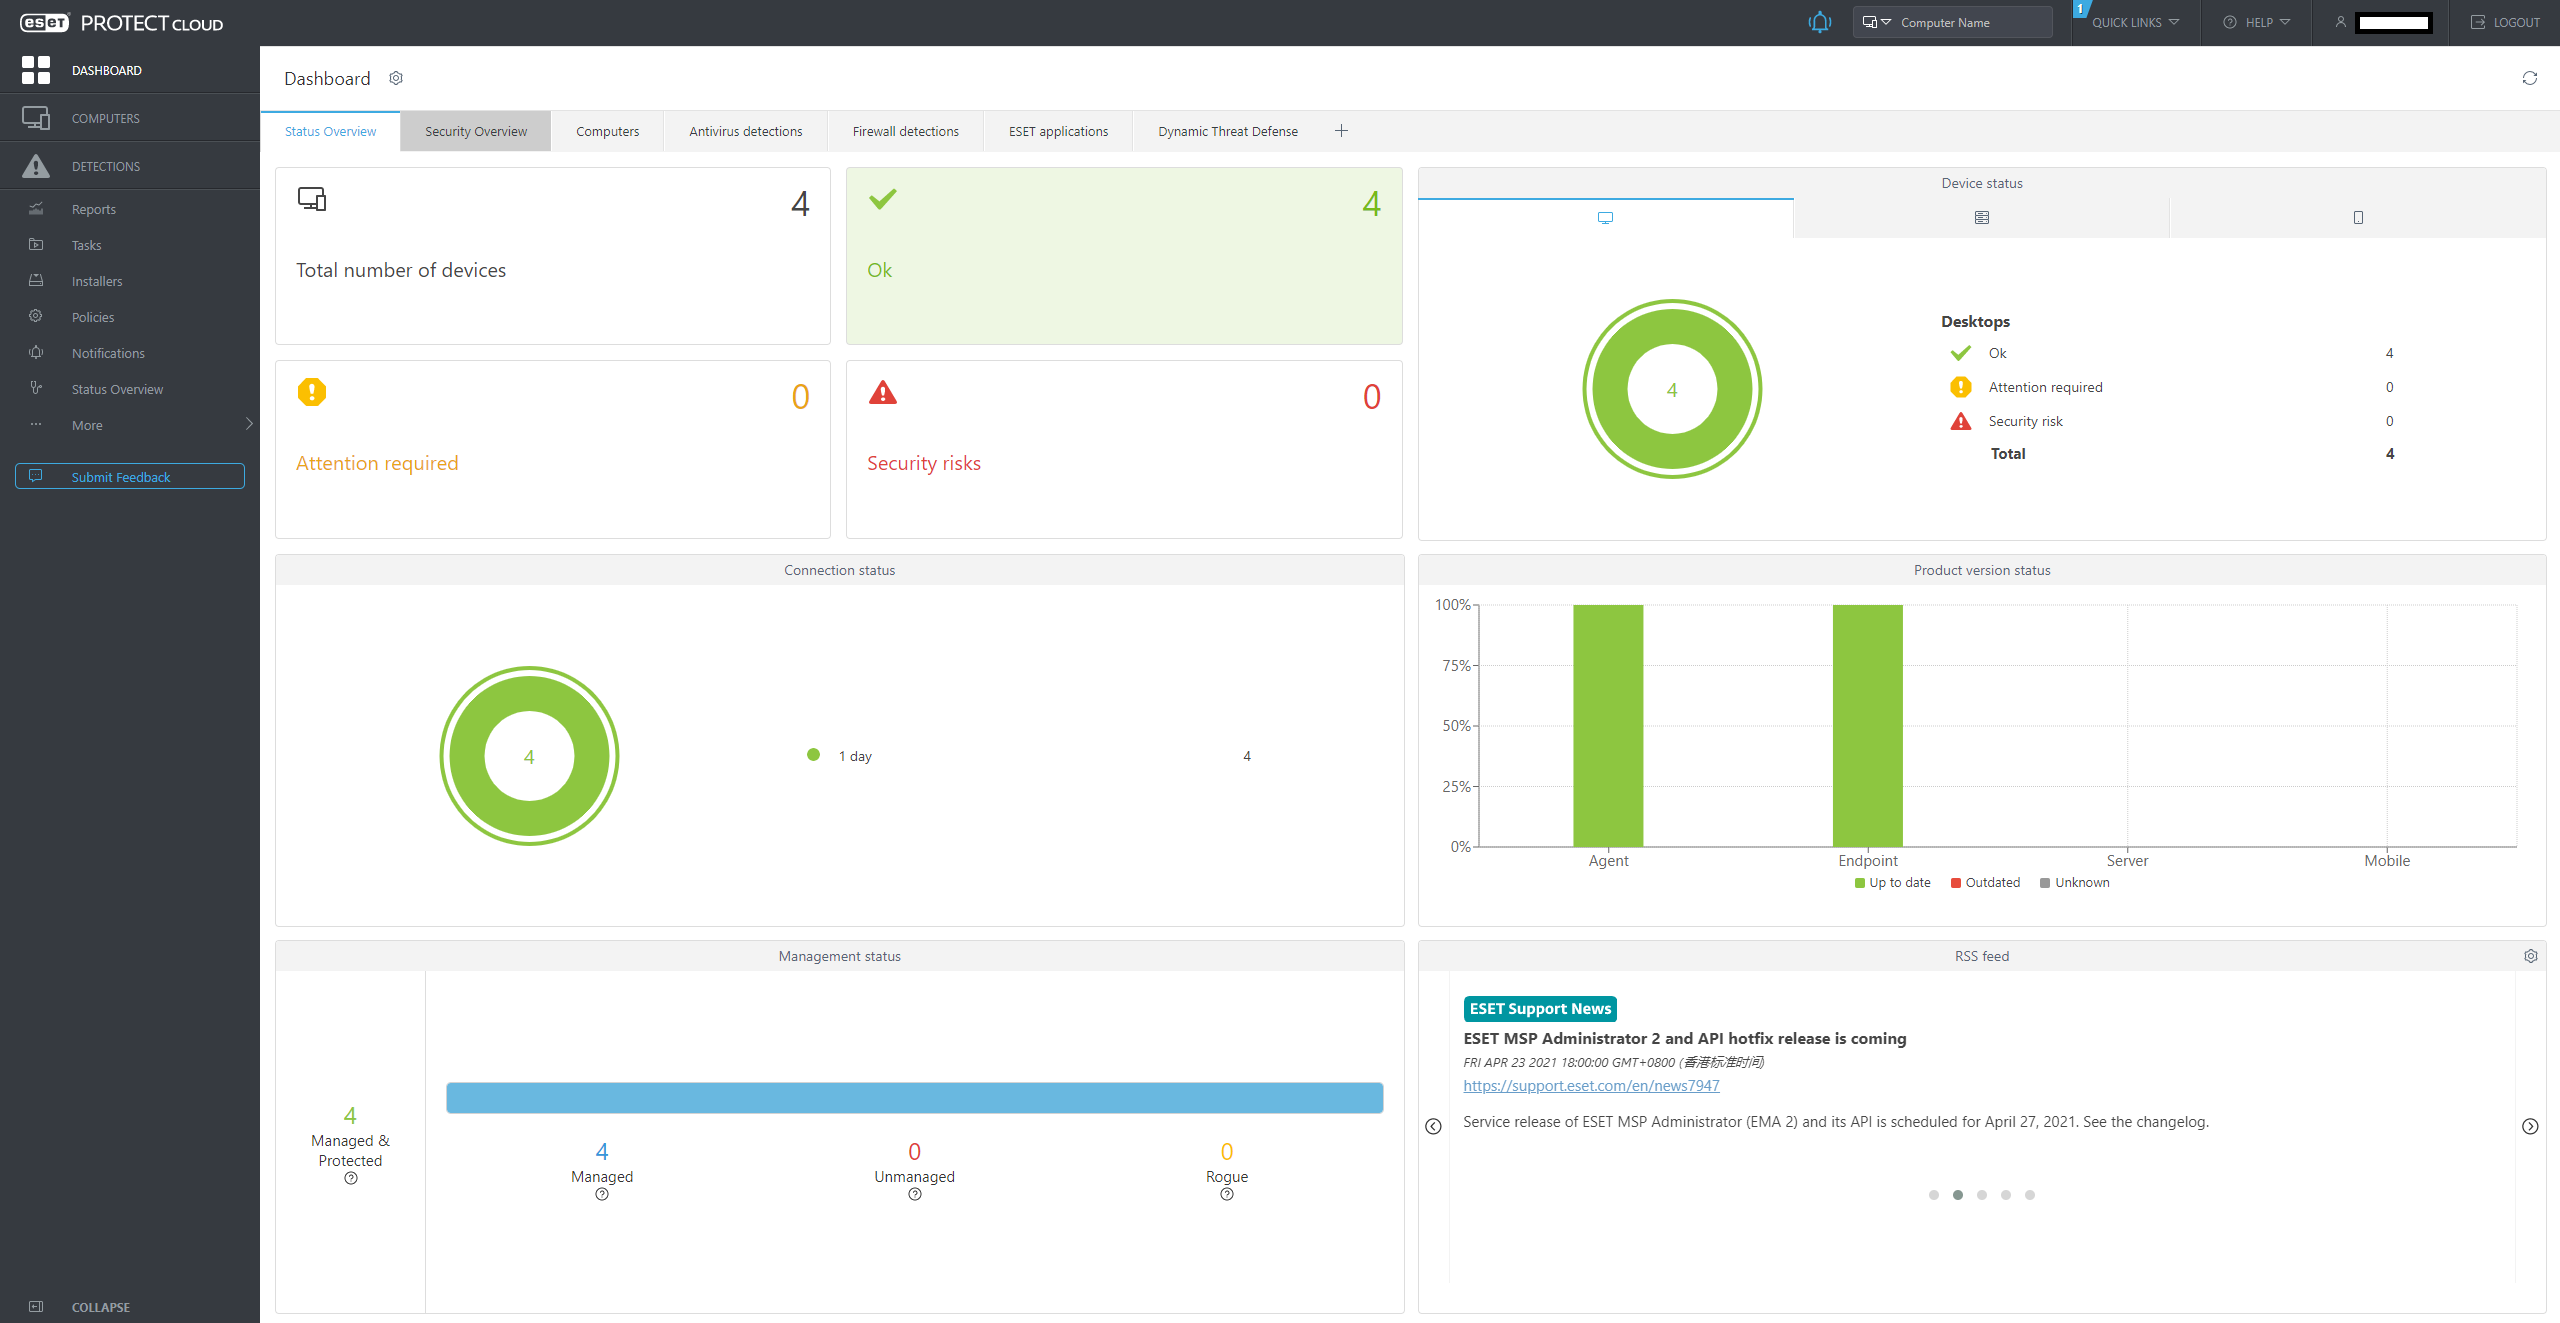Refresh the dashboard with refresh icon
Screen dimensions: 2560x1323
click(x=2529, y=78)
